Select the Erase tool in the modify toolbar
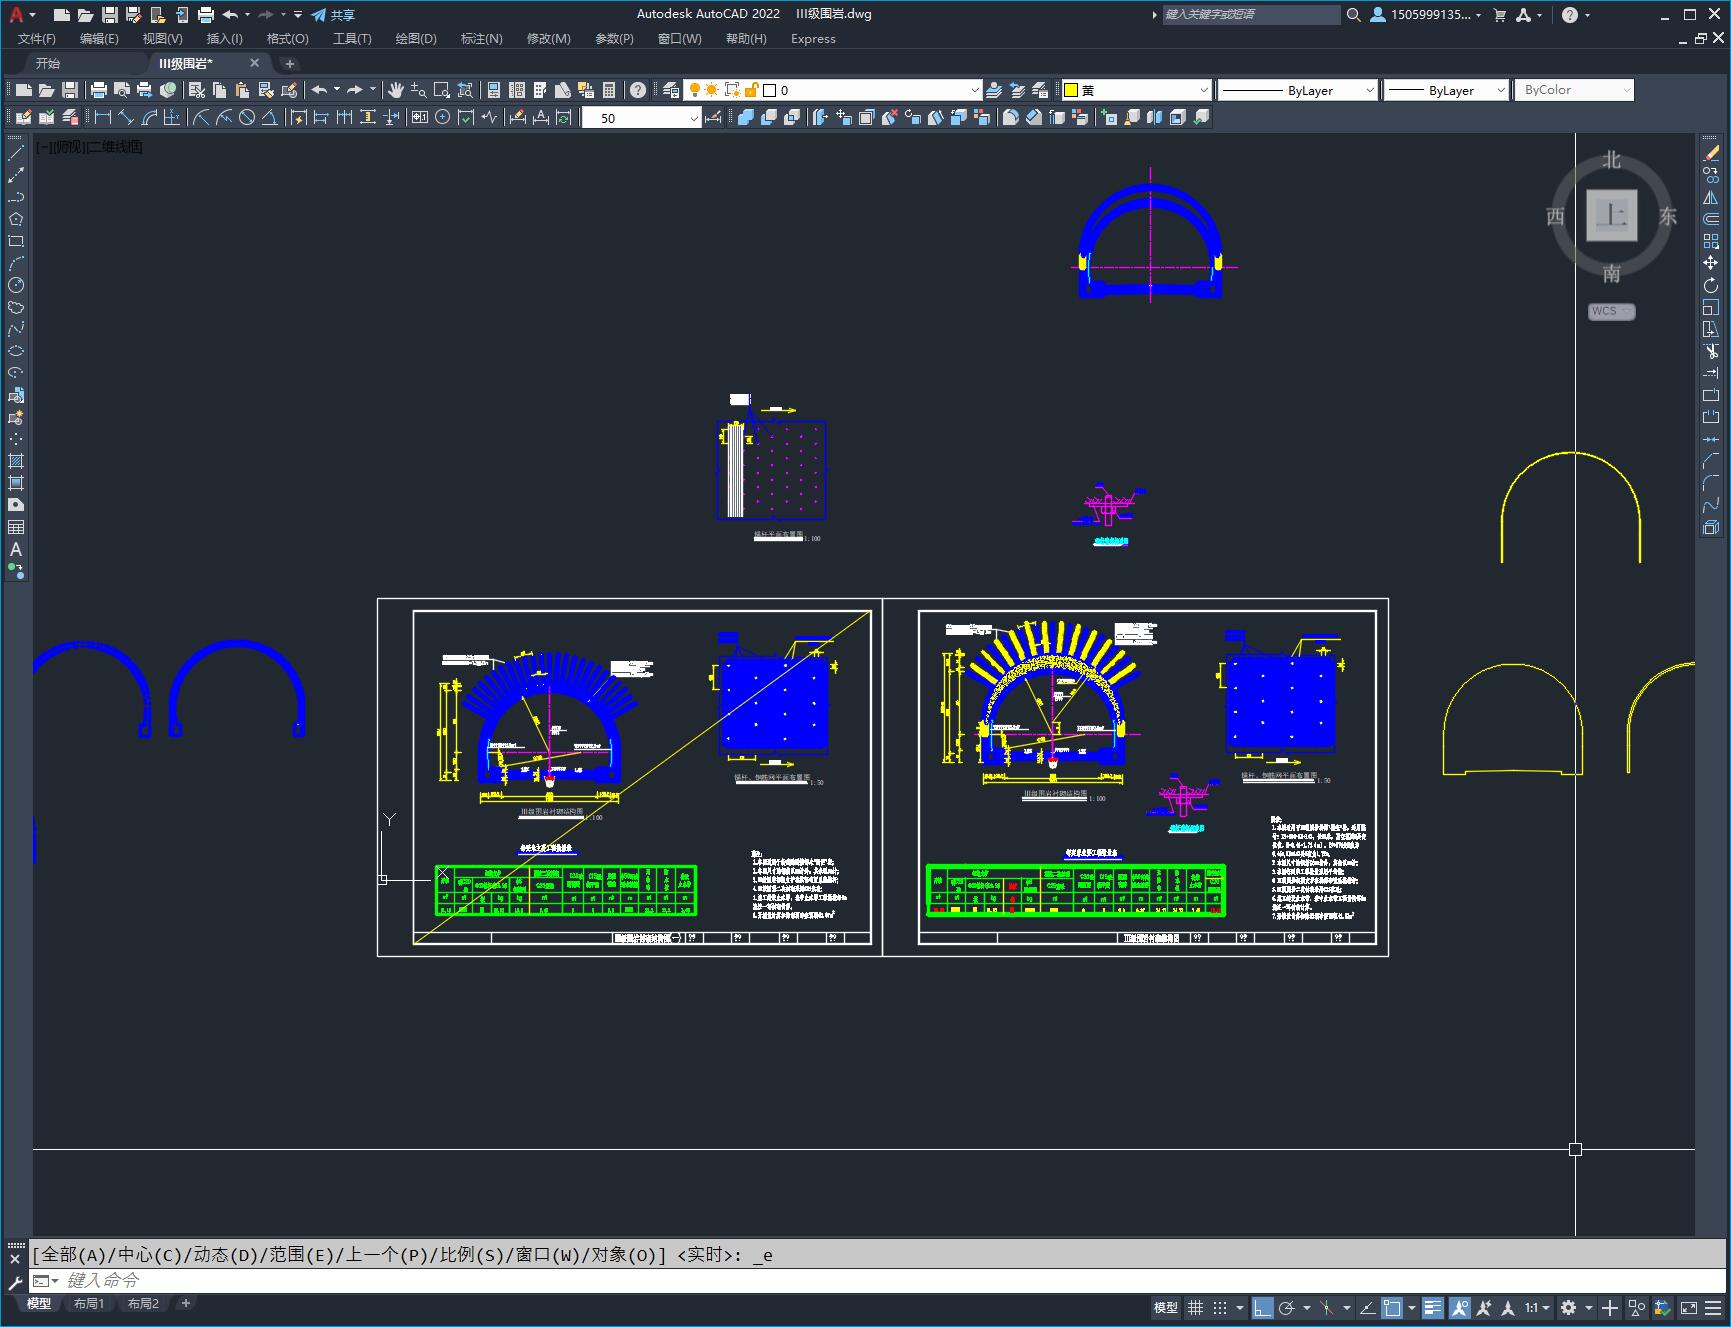 [1711, 153]
